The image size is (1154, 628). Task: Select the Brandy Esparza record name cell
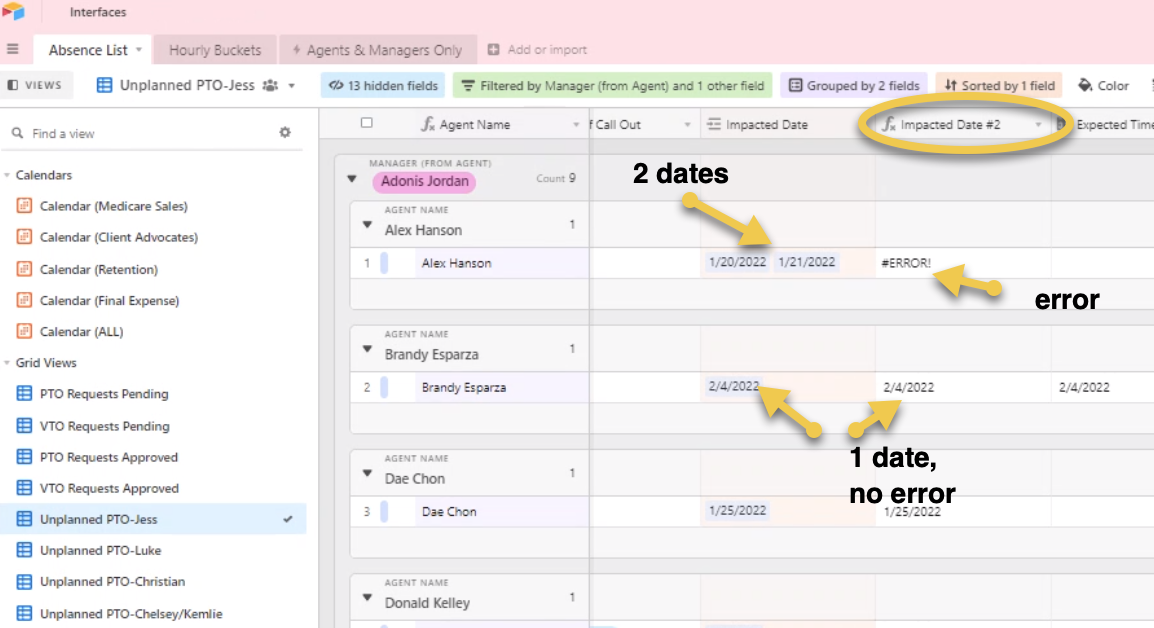click(x=502, y=387)
